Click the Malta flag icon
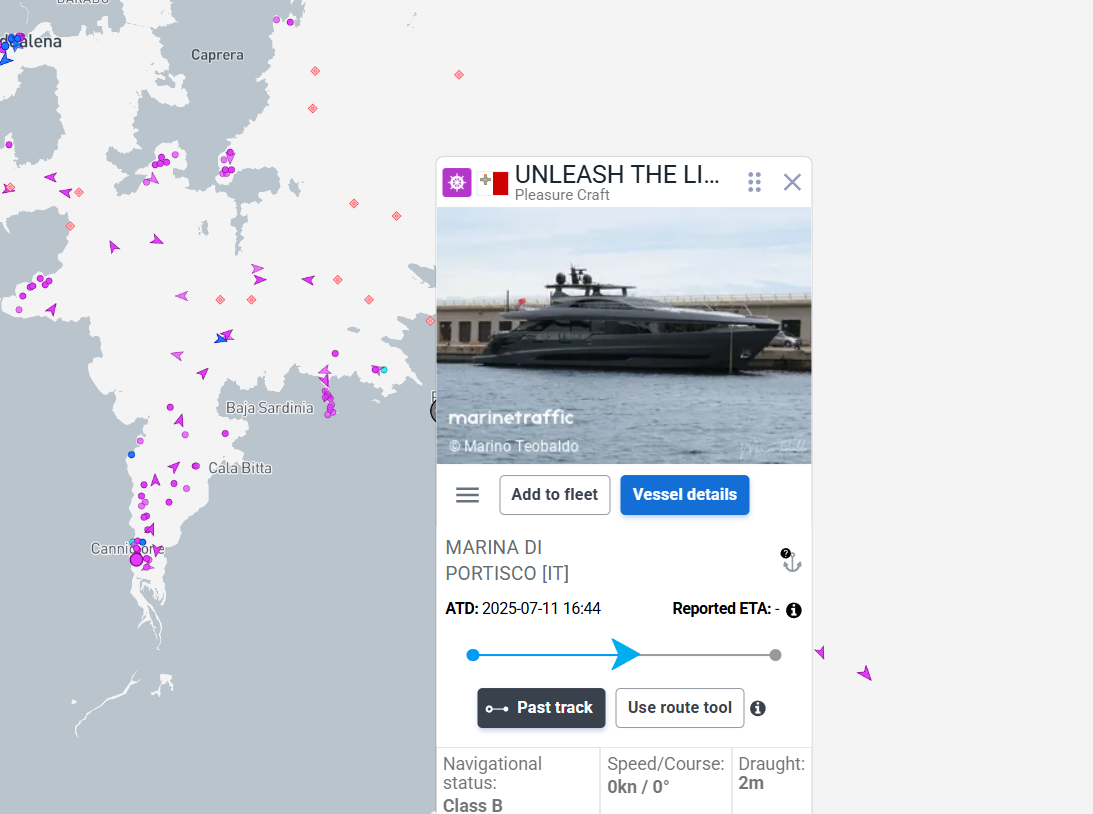1093x814 pixels. pyautogui.click(x=493, y=183)
